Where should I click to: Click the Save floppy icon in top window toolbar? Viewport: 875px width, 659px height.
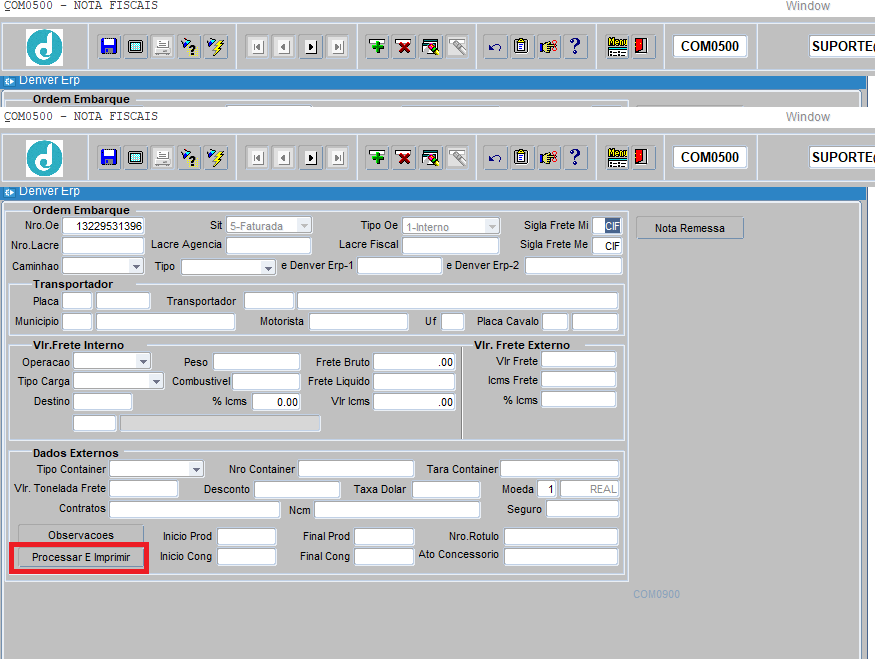click(x=109, y=46)
